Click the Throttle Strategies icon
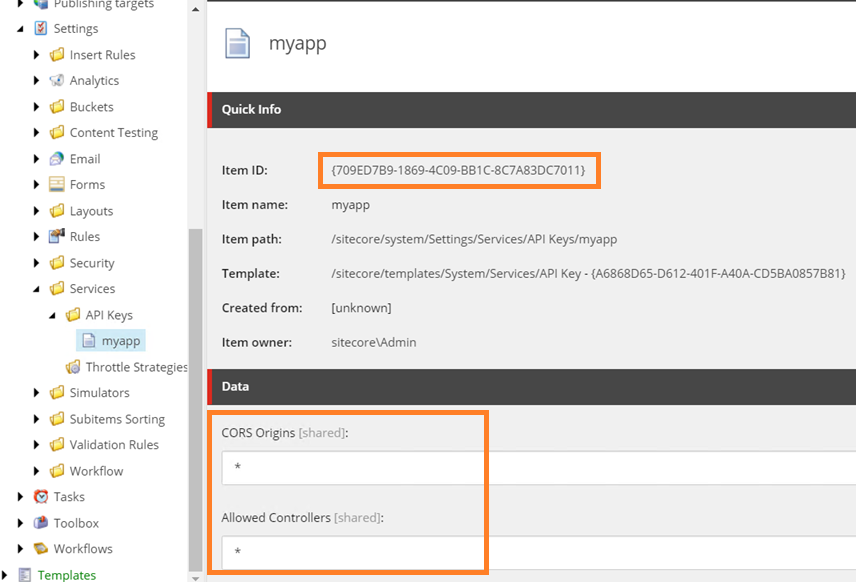 (73, 367)
